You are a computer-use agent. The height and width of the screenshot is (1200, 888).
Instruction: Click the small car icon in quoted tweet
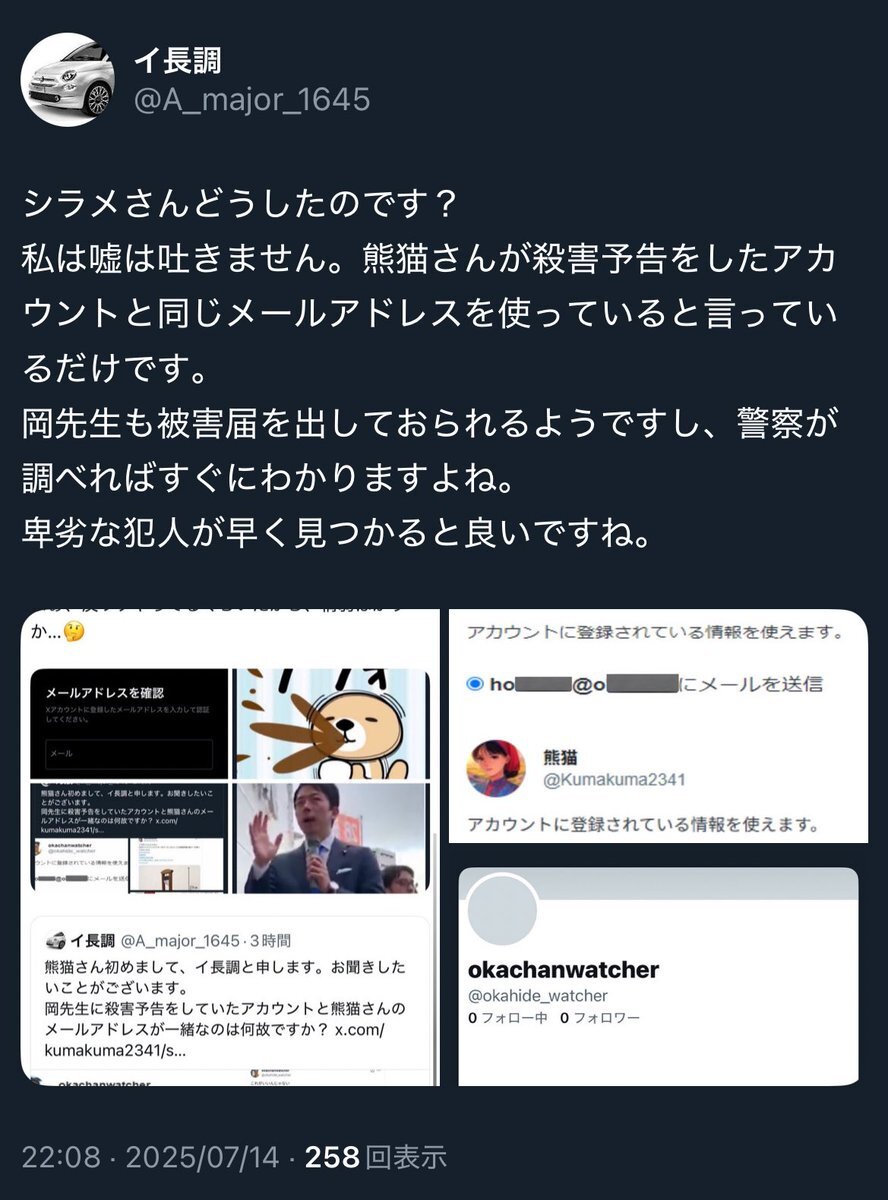56,941
